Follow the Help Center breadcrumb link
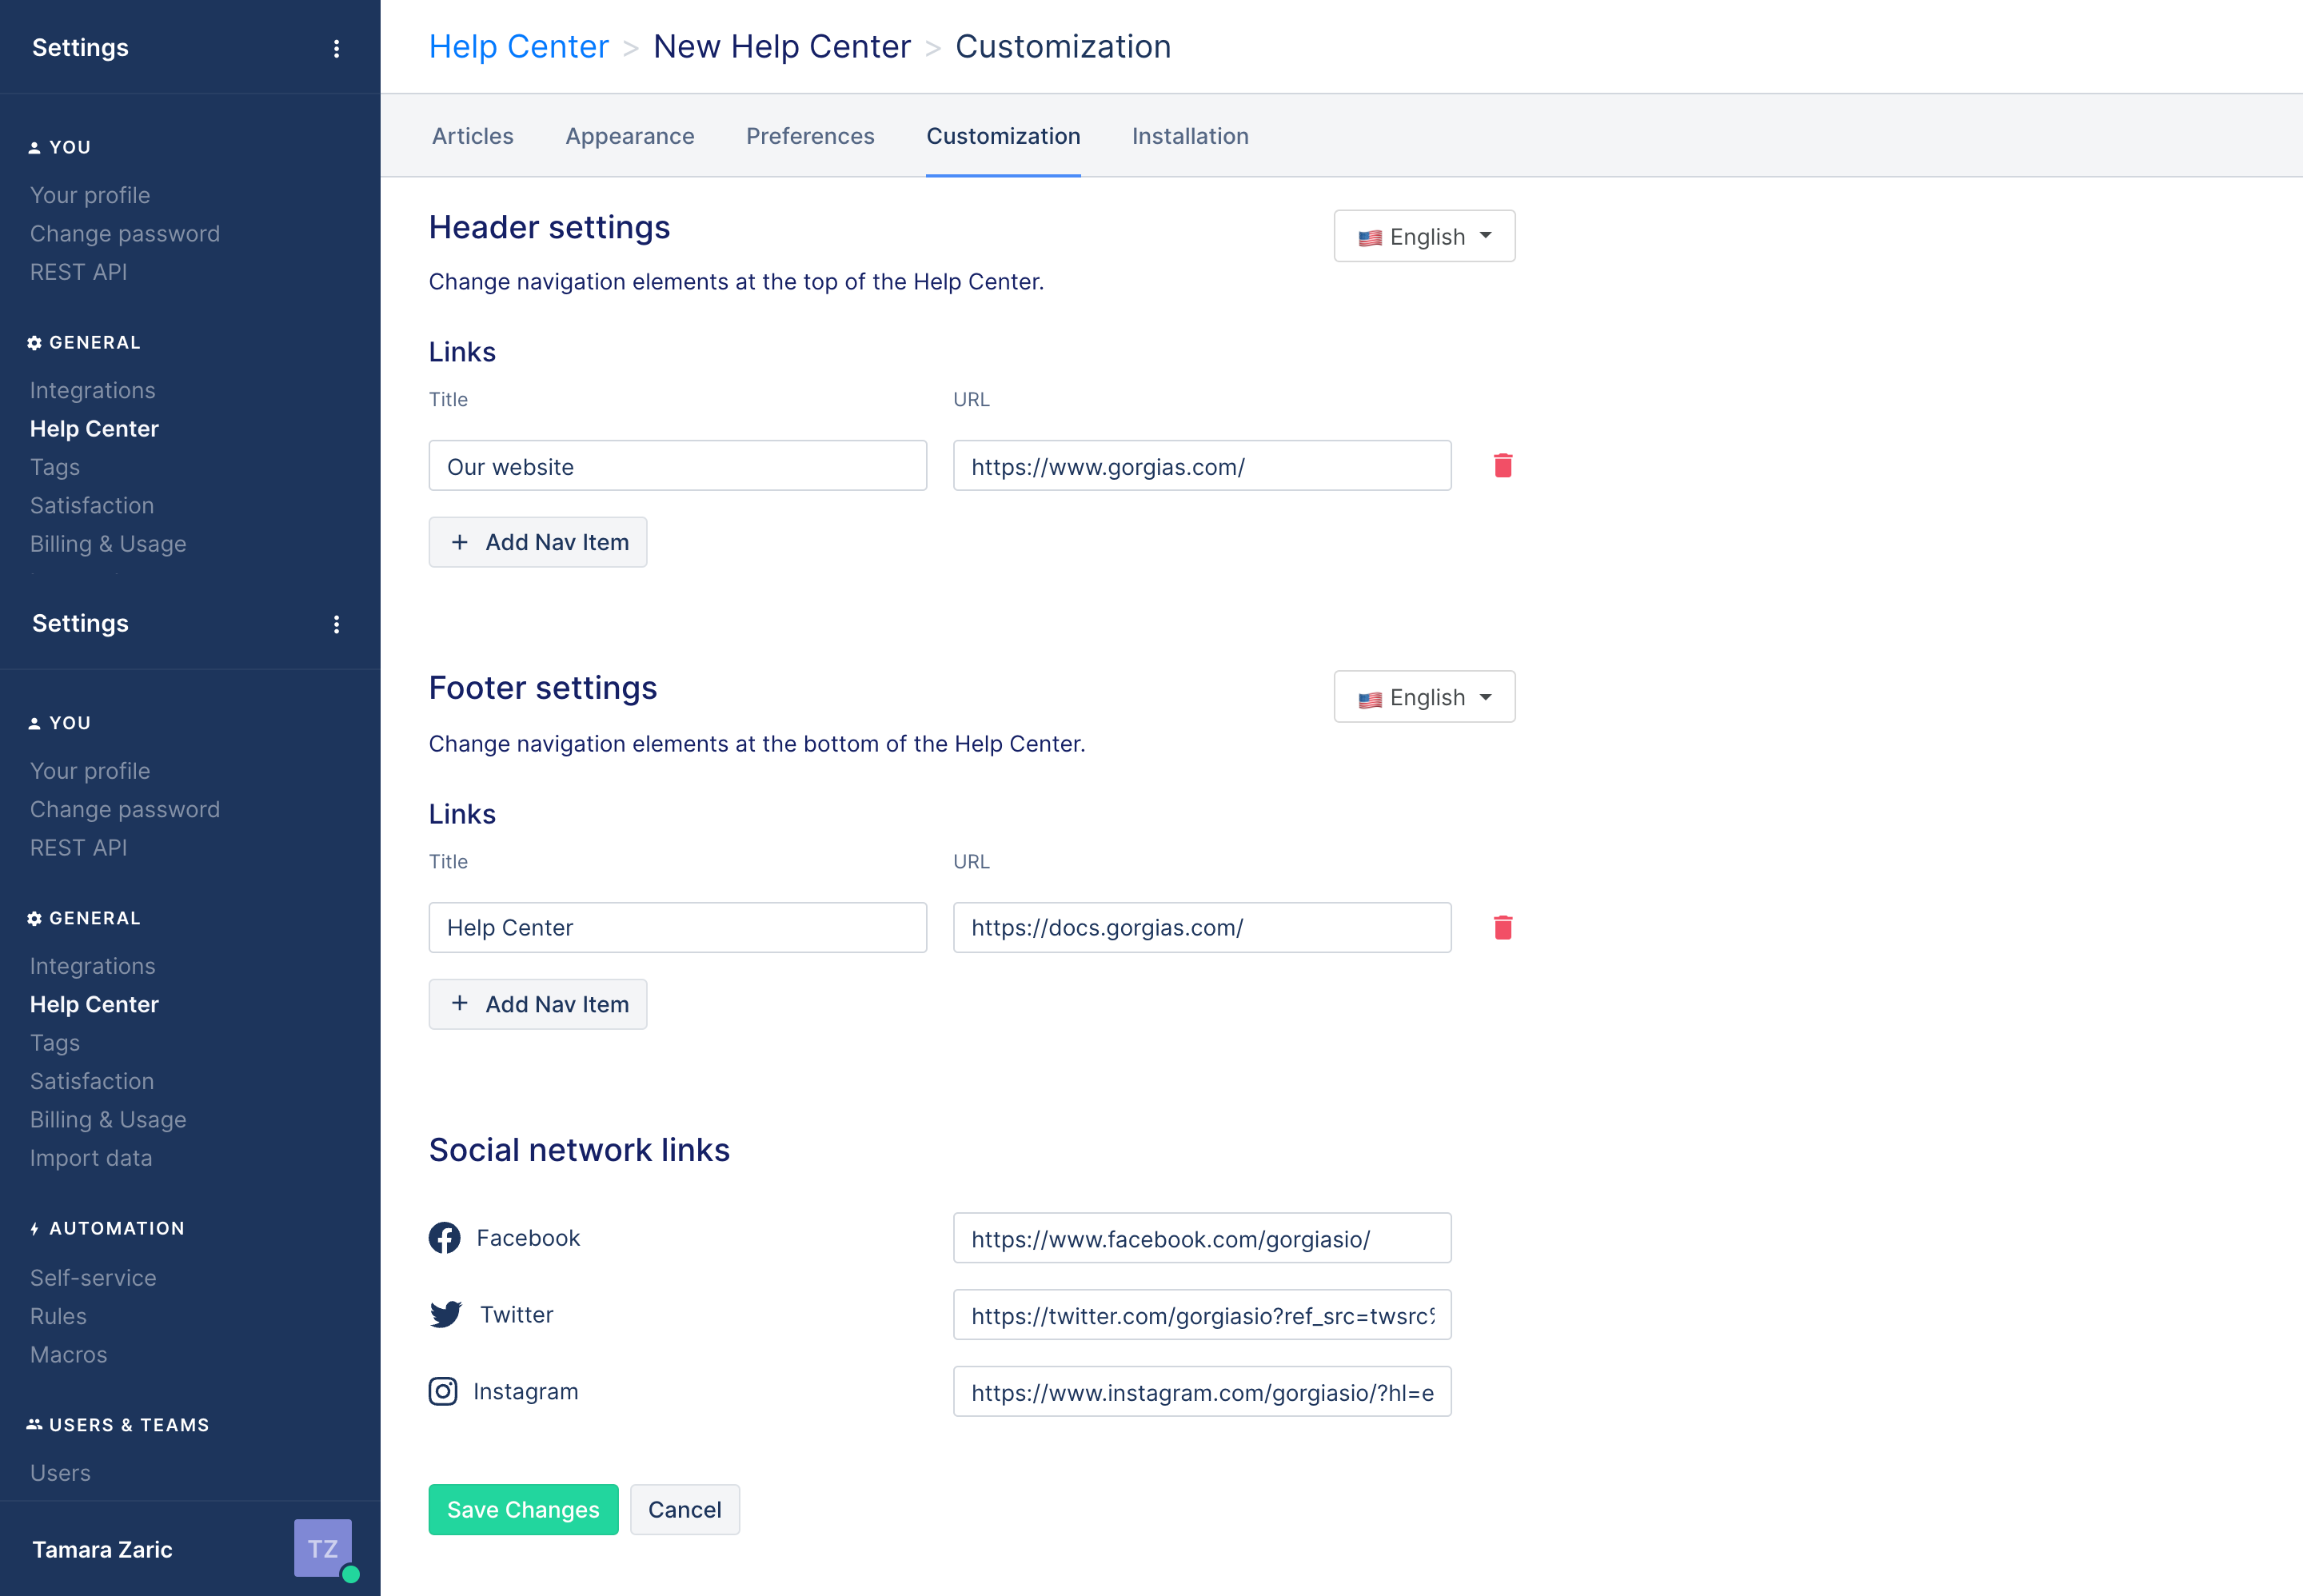 518,47
